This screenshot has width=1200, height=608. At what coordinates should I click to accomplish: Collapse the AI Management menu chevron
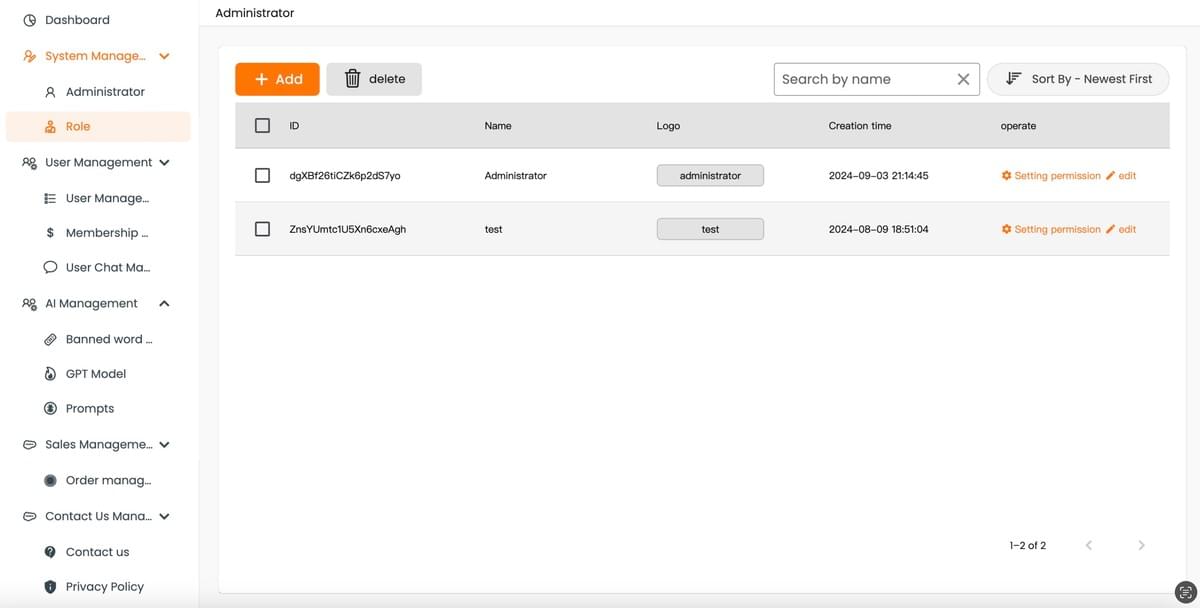164,303
